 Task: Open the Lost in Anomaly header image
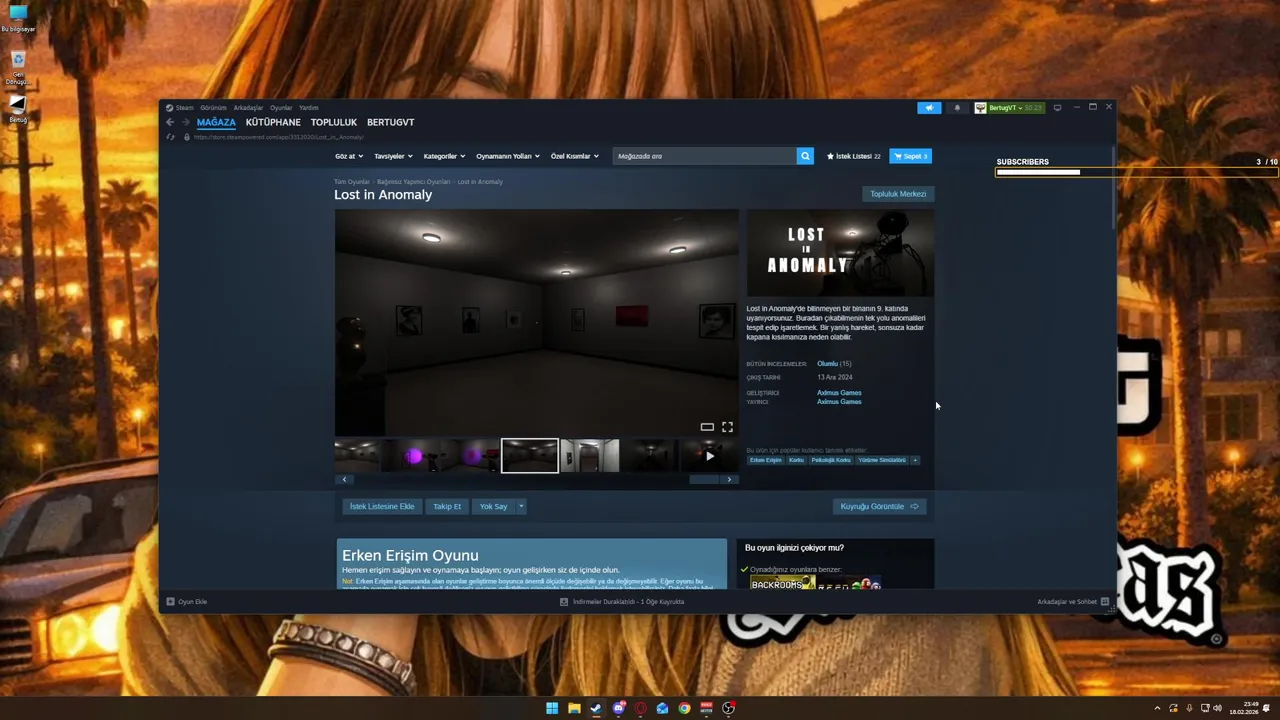point(840,253)
